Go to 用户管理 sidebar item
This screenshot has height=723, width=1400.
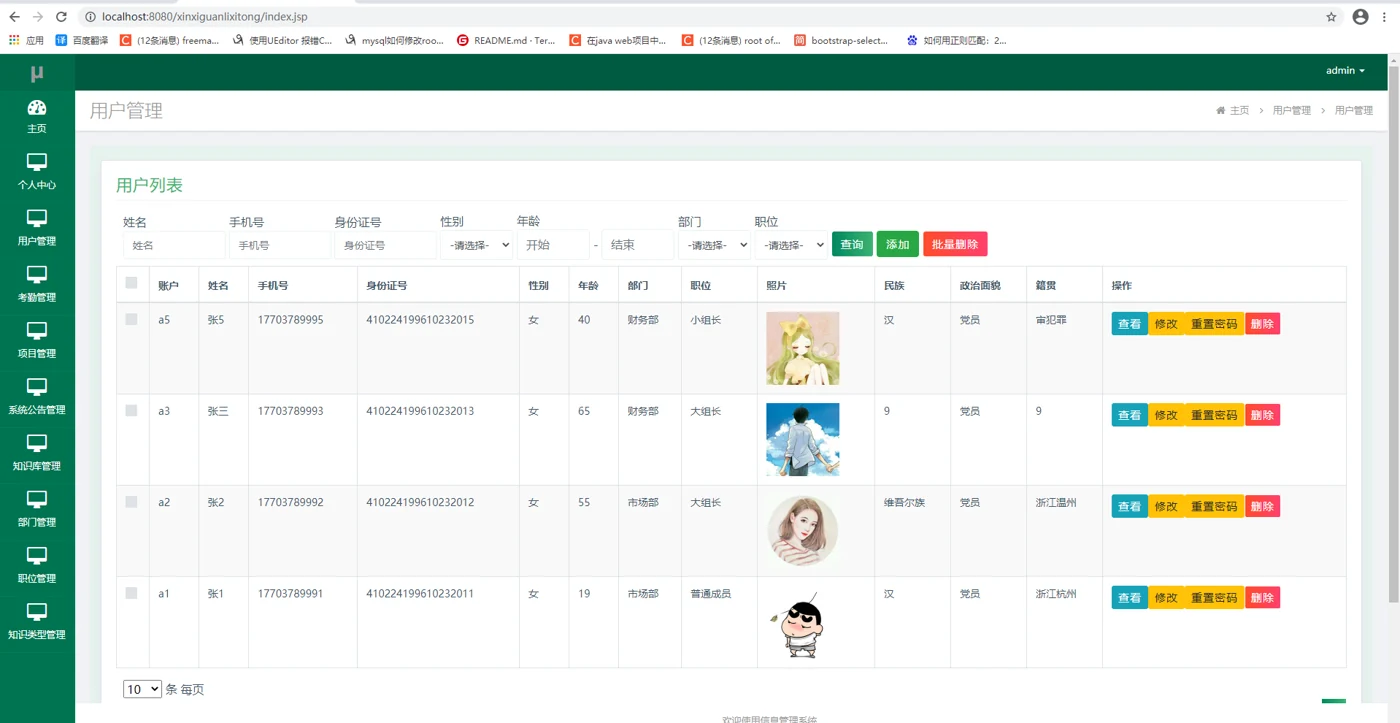point(37,227)
